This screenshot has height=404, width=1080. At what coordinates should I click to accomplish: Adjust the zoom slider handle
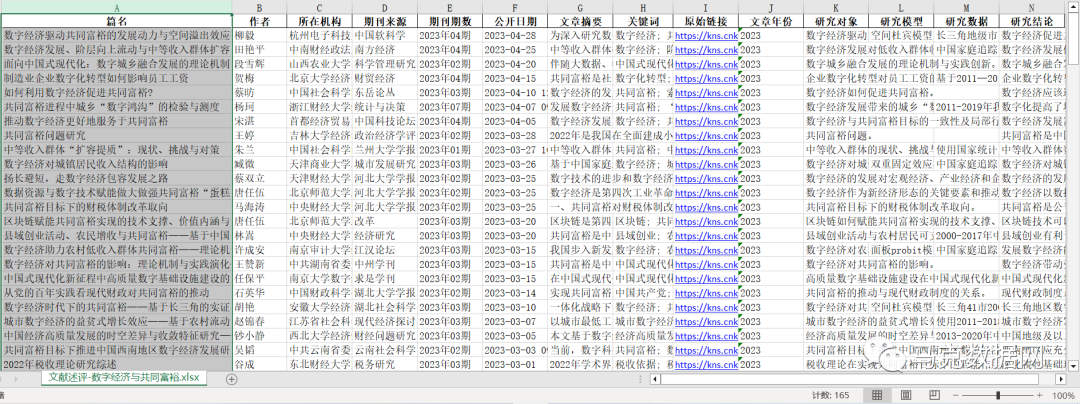(x=999, y=396)
